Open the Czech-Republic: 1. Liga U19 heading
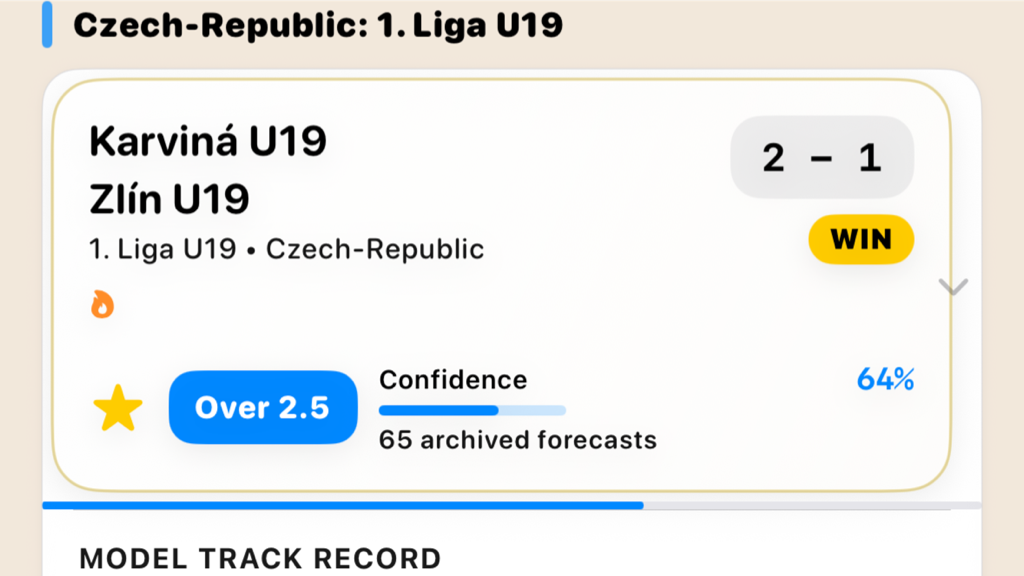This screenshot has width=1024, height=576. [318, 25]
